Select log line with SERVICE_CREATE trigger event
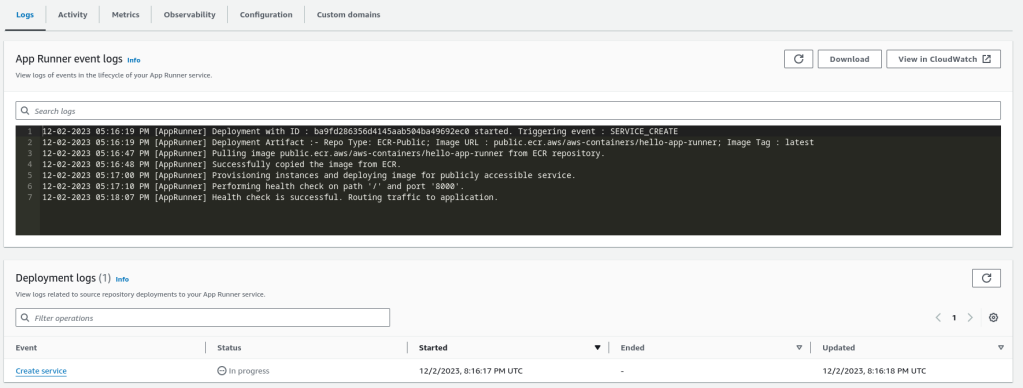The image size is (1023, 388). [x=360, y=131]
